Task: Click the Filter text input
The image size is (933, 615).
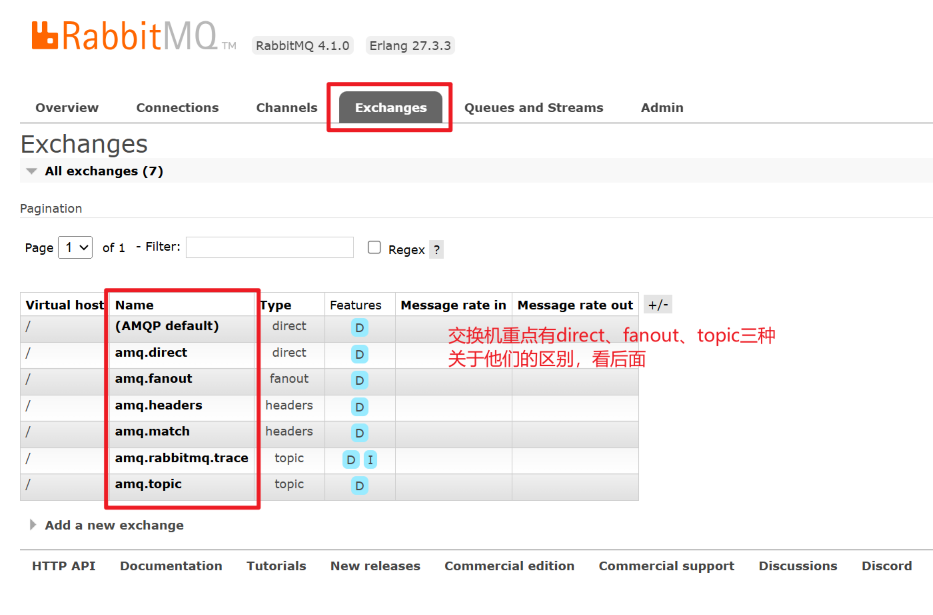Action: 270,247
